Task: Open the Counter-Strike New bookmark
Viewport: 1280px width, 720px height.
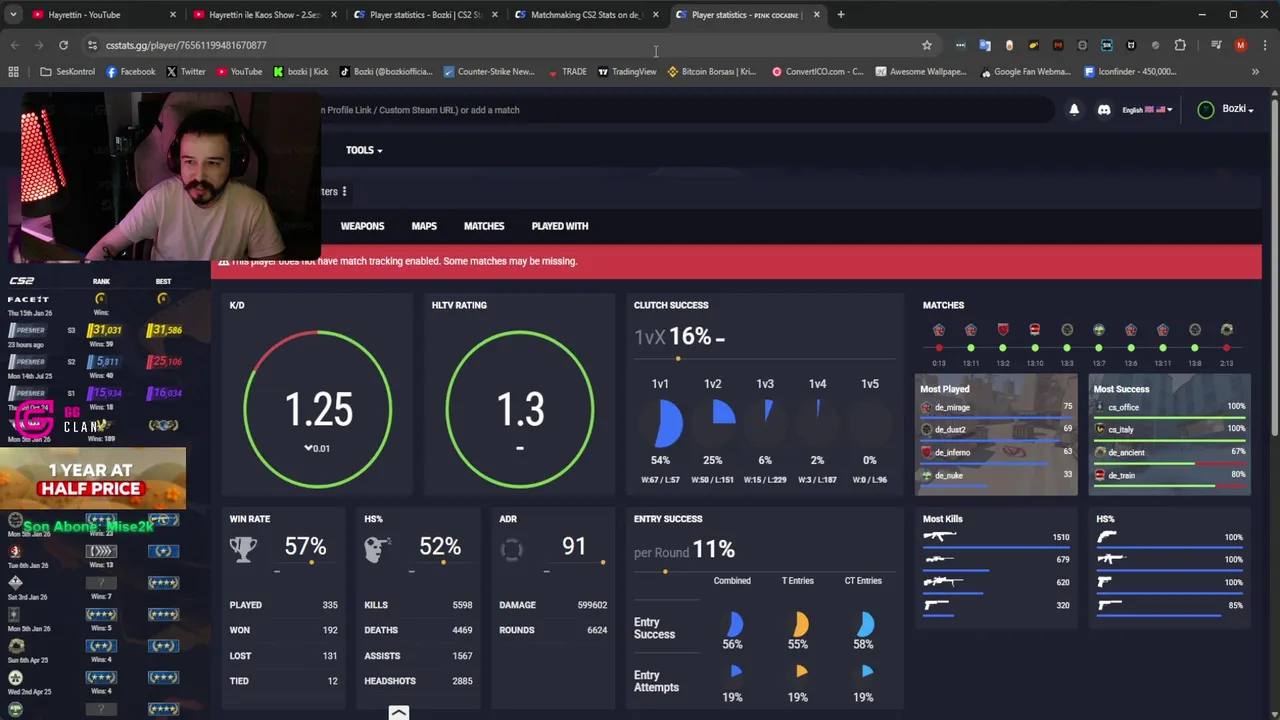Action: point(488,72)
